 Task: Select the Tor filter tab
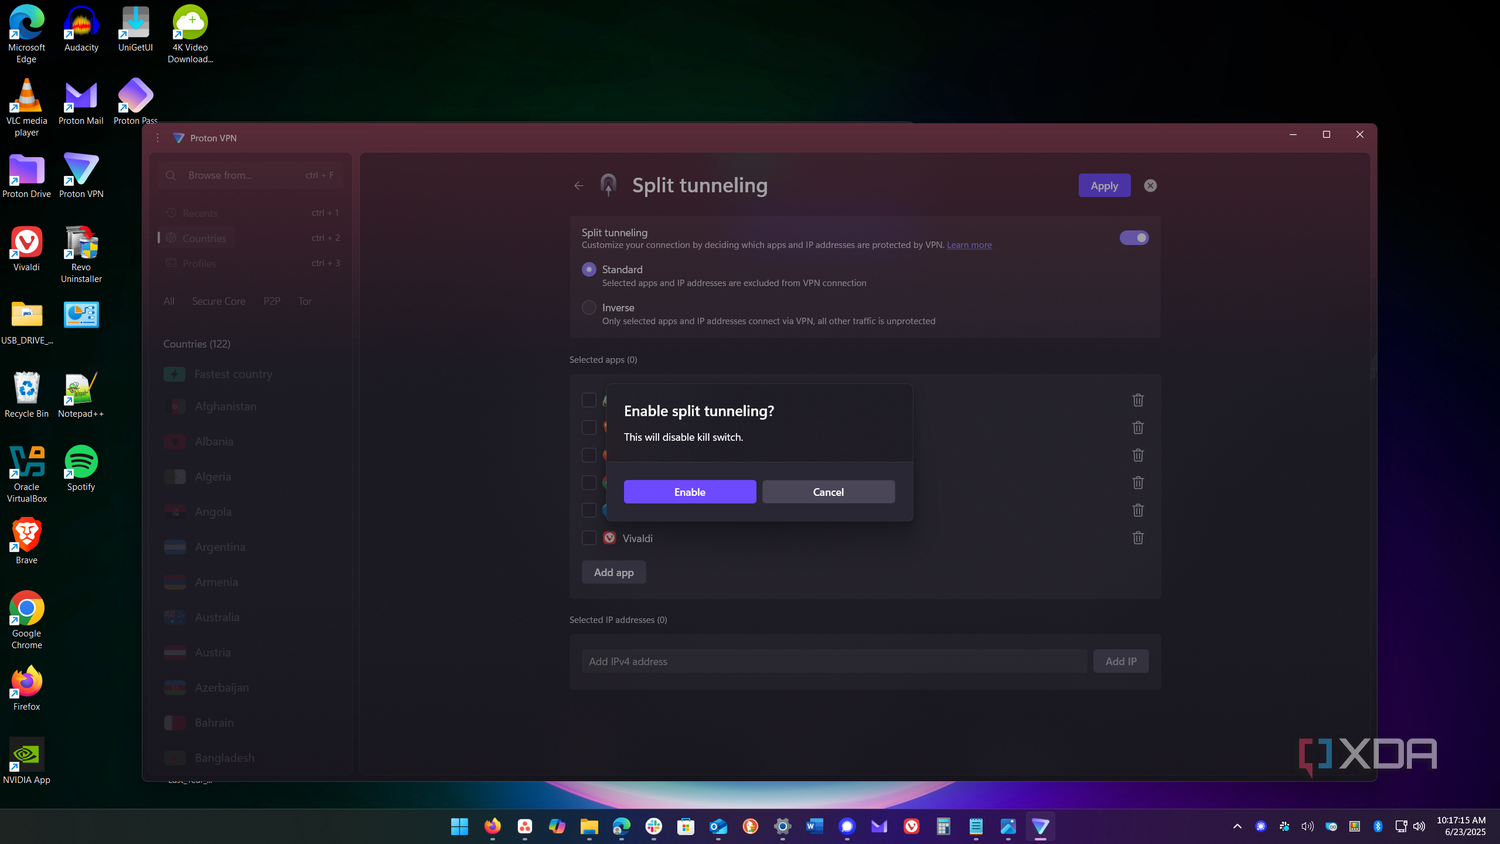tap(305, 301)
